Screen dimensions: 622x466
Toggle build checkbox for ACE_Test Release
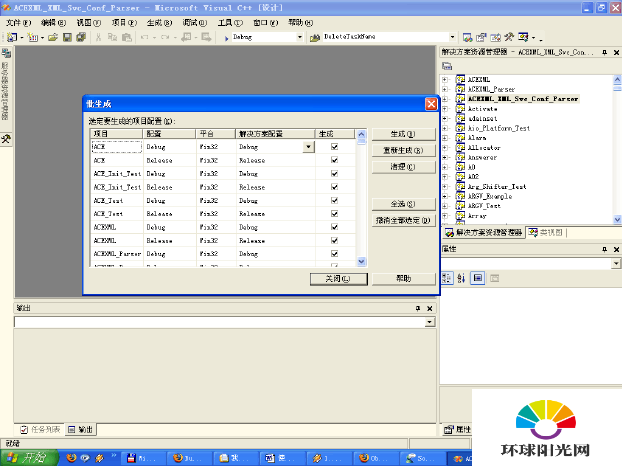(334, 213)
